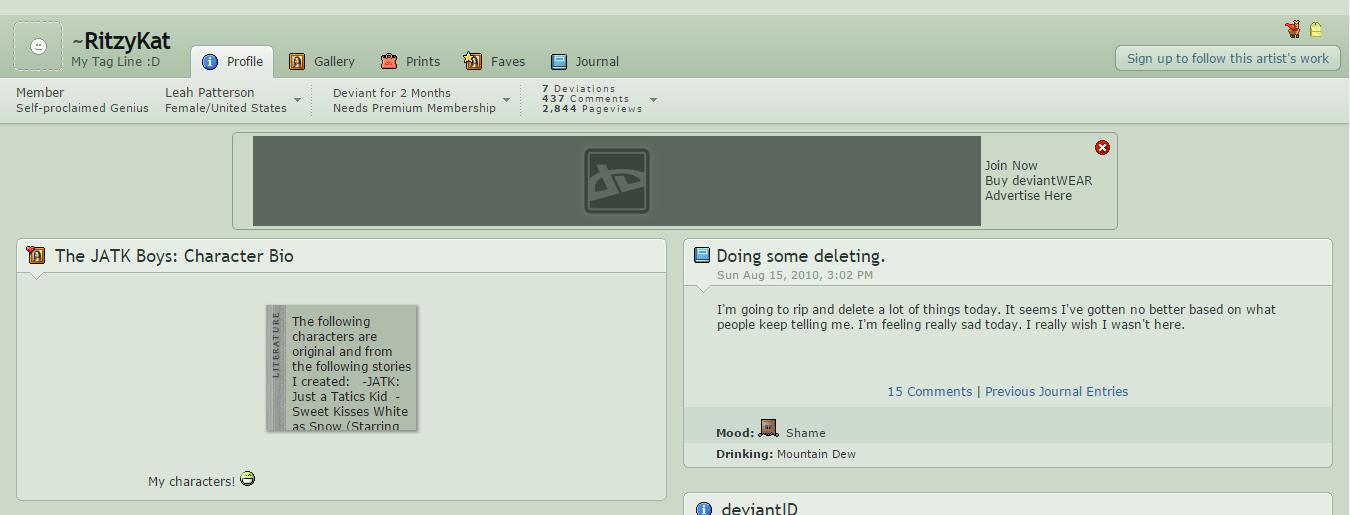Screen dimensions: 1350x515
Task: Click the JATK Boys widget header icon
Action: click(x=36, y=256)
